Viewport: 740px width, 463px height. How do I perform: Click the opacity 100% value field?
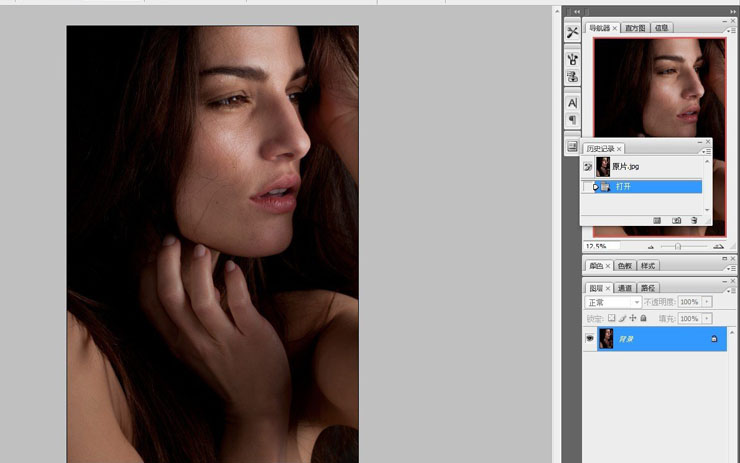click(x=690, y=302)
